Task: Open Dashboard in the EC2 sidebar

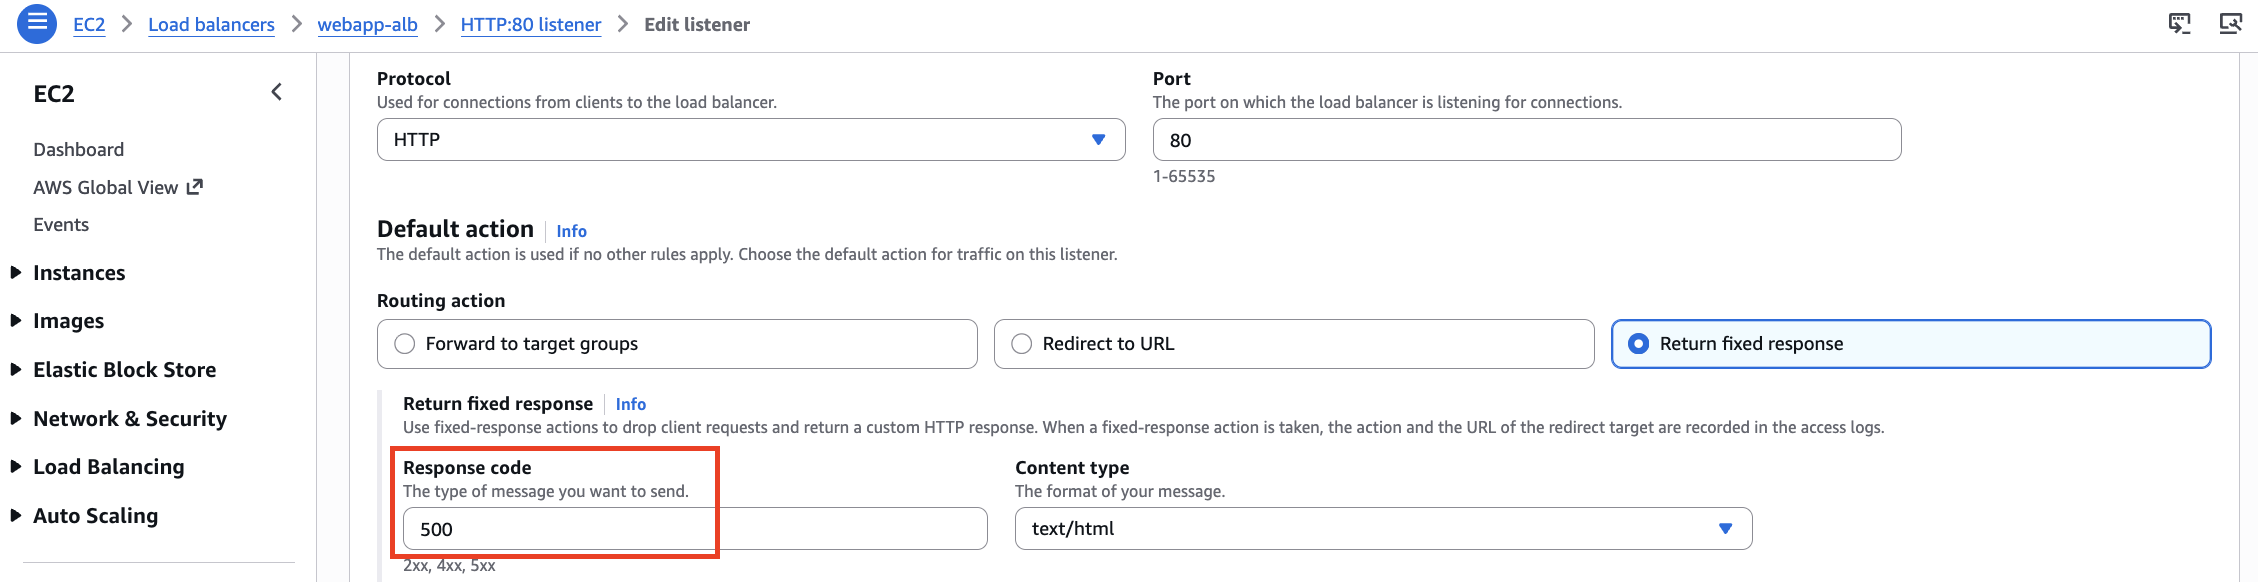Action: pyautogui.click(x=79, y=150)
